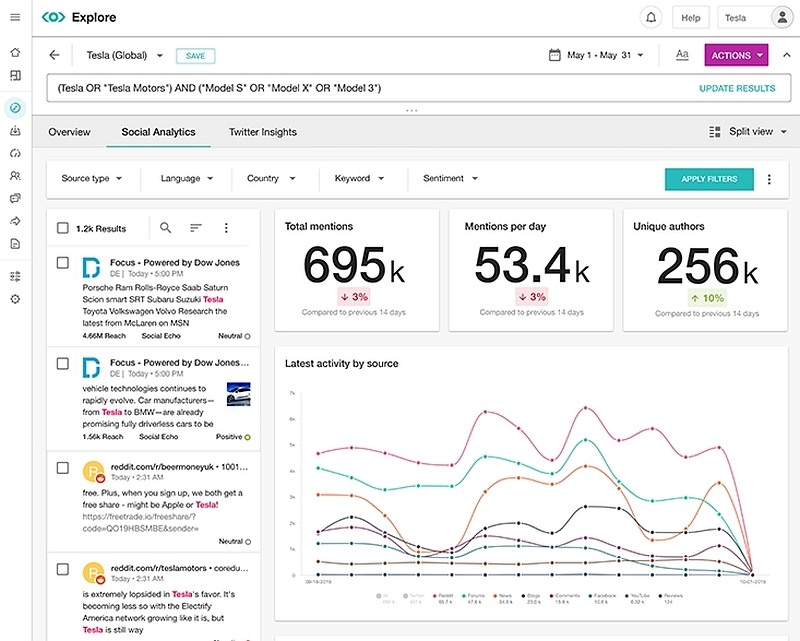Viewport: 800px width, 641px height.
Task: Toggle the YouTube series in chart legend
Action: 638,599
